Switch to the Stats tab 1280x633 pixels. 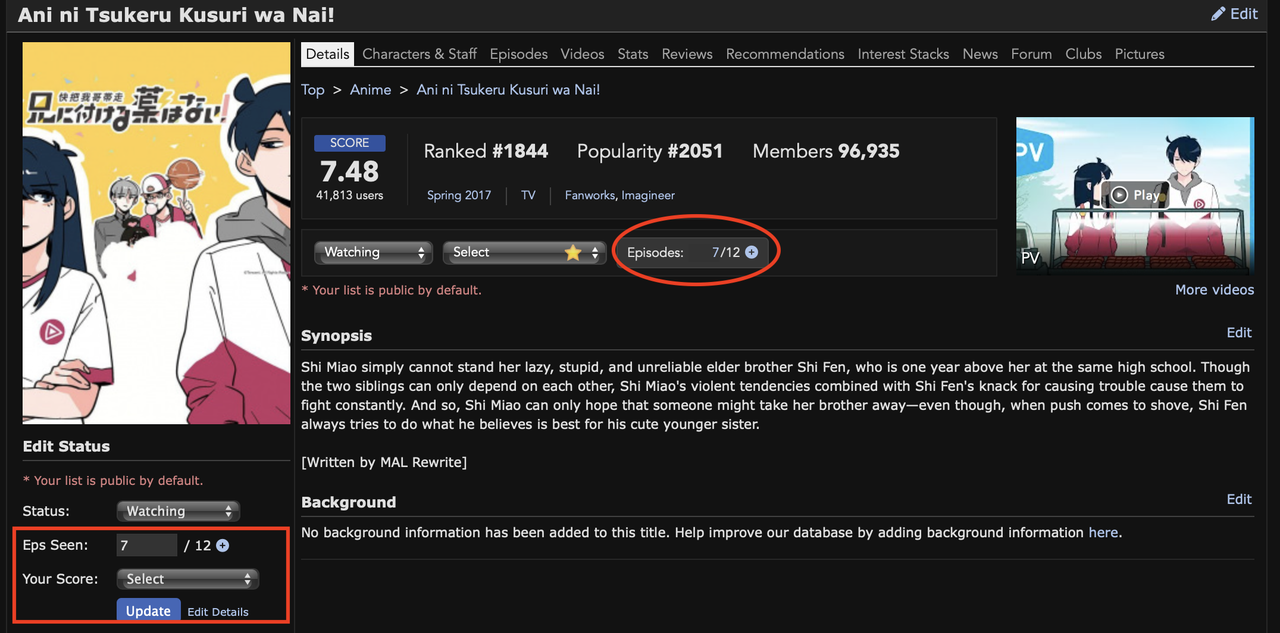[x=632, y=54]
